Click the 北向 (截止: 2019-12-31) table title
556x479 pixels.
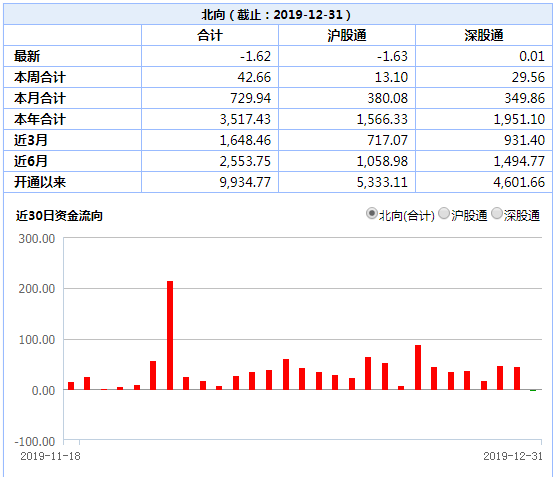pos(276,15)
